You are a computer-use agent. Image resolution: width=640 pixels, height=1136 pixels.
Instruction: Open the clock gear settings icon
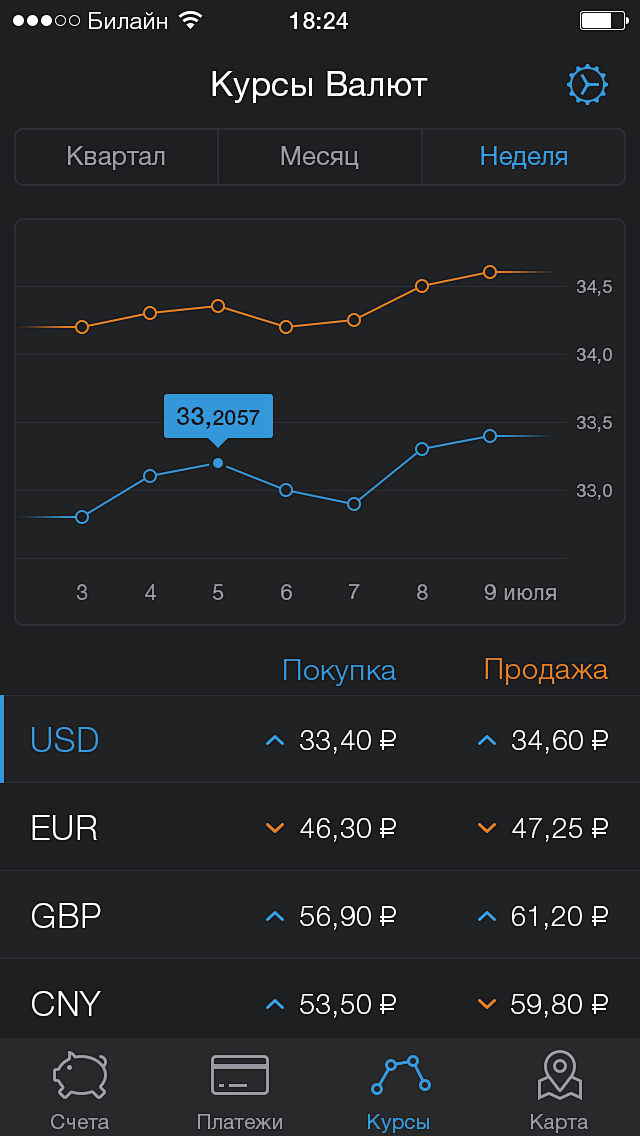[587, 85]
